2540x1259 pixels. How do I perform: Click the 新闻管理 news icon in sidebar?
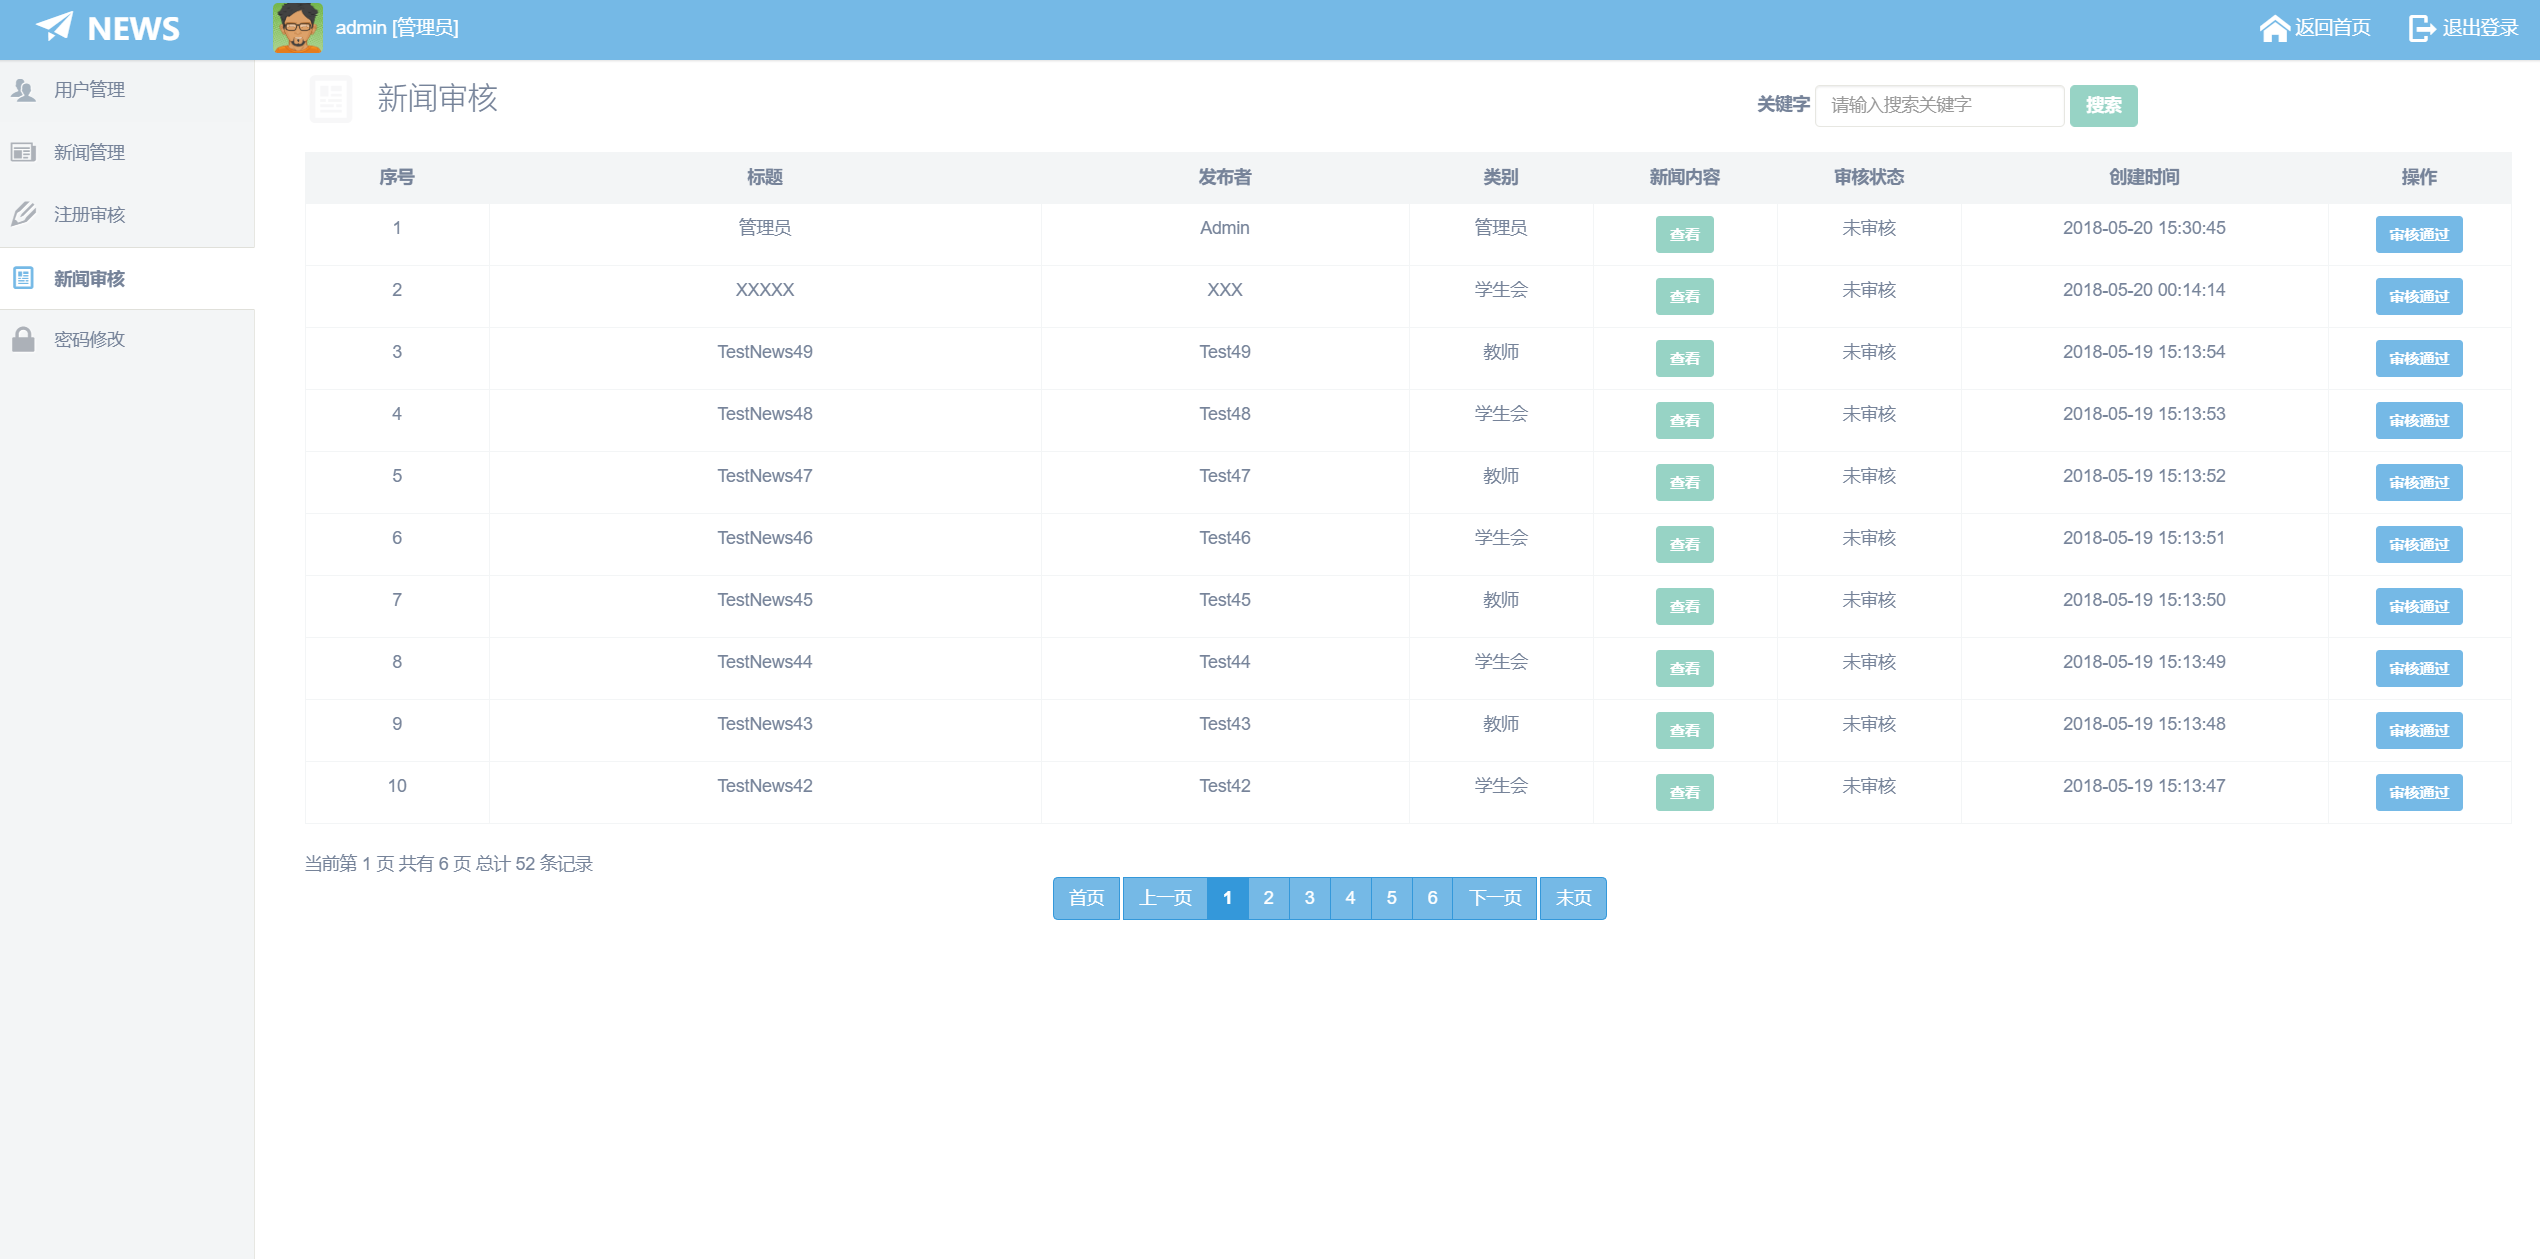point(24,152)
